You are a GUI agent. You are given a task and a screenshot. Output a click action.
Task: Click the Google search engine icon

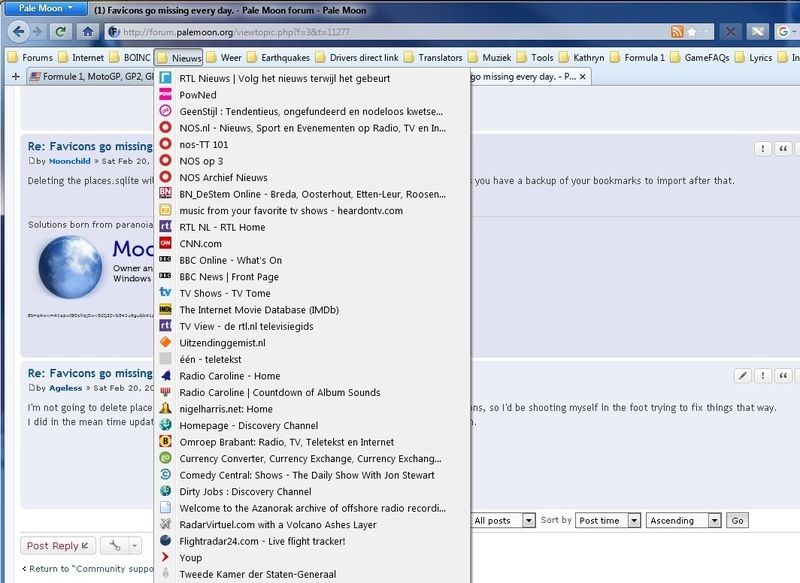783,32
